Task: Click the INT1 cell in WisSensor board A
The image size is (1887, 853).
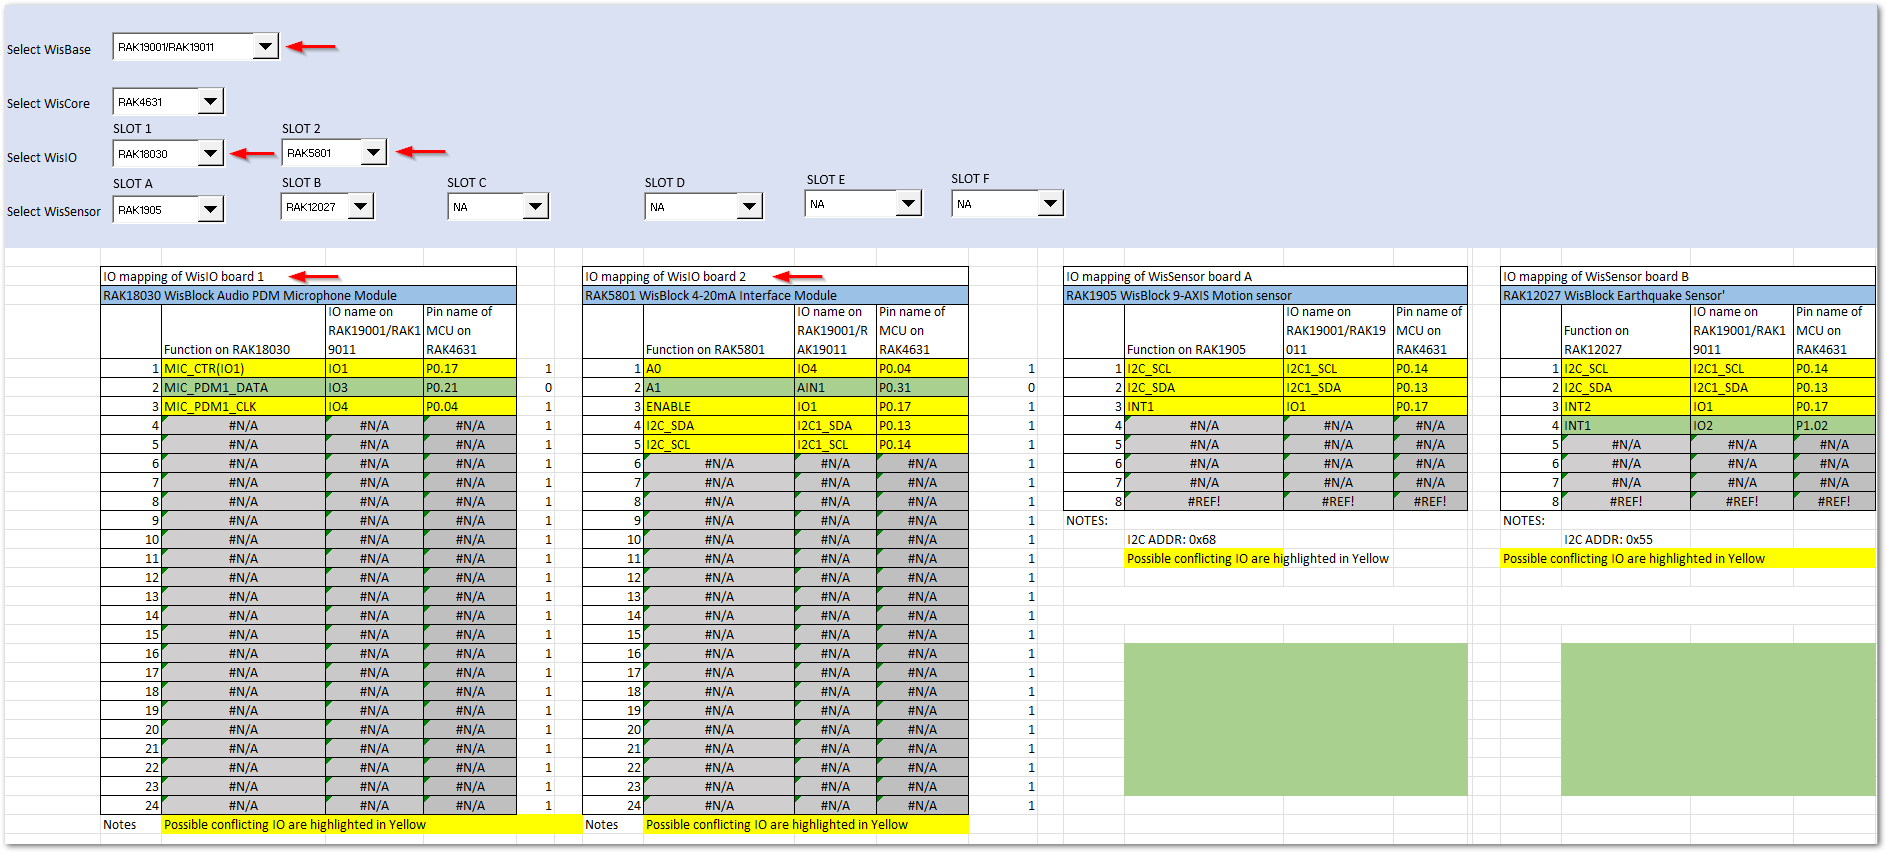Action: pyautogui.click(x=1204, y=406)
